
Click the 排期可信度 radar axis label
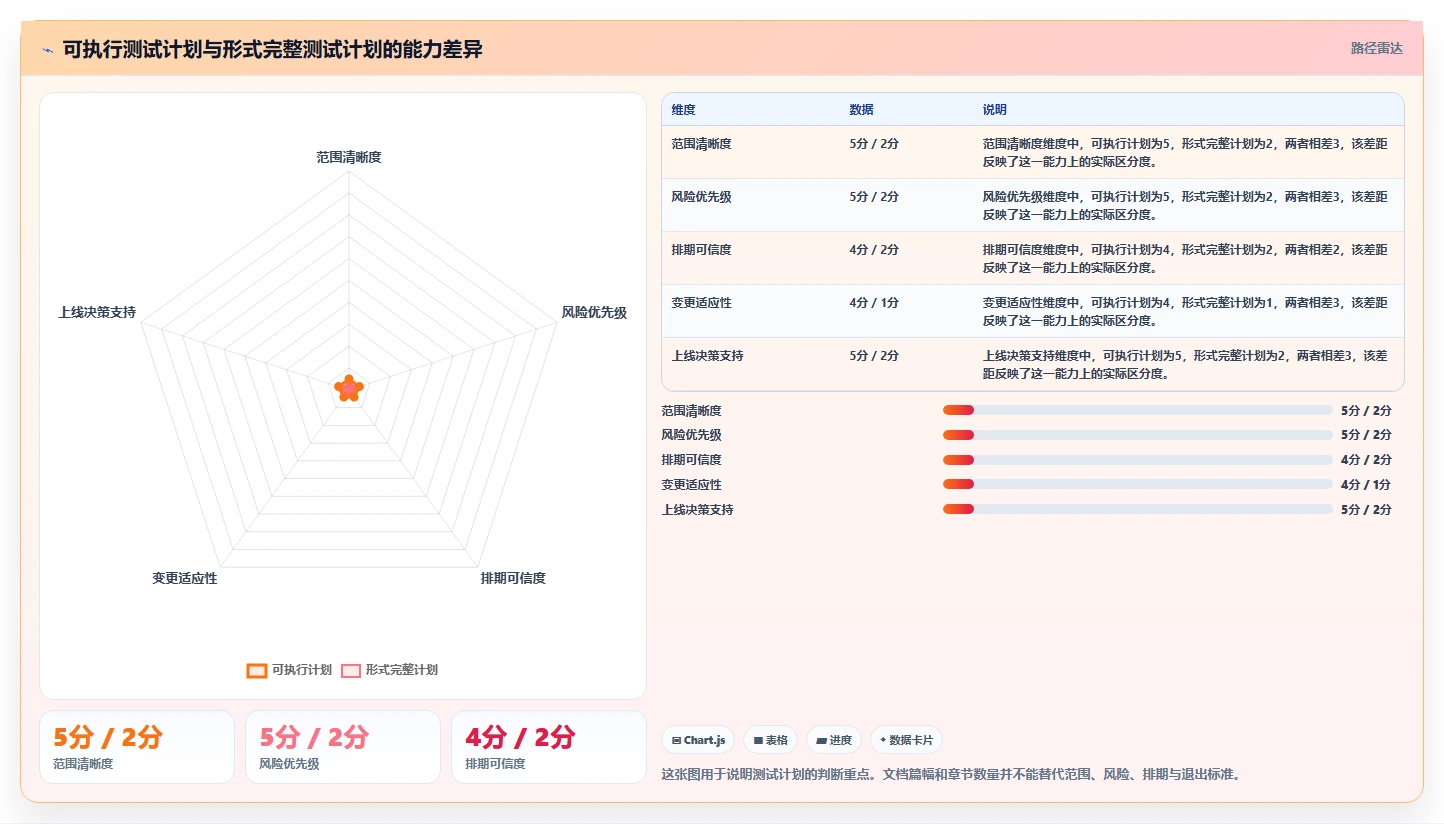(513, 579)
